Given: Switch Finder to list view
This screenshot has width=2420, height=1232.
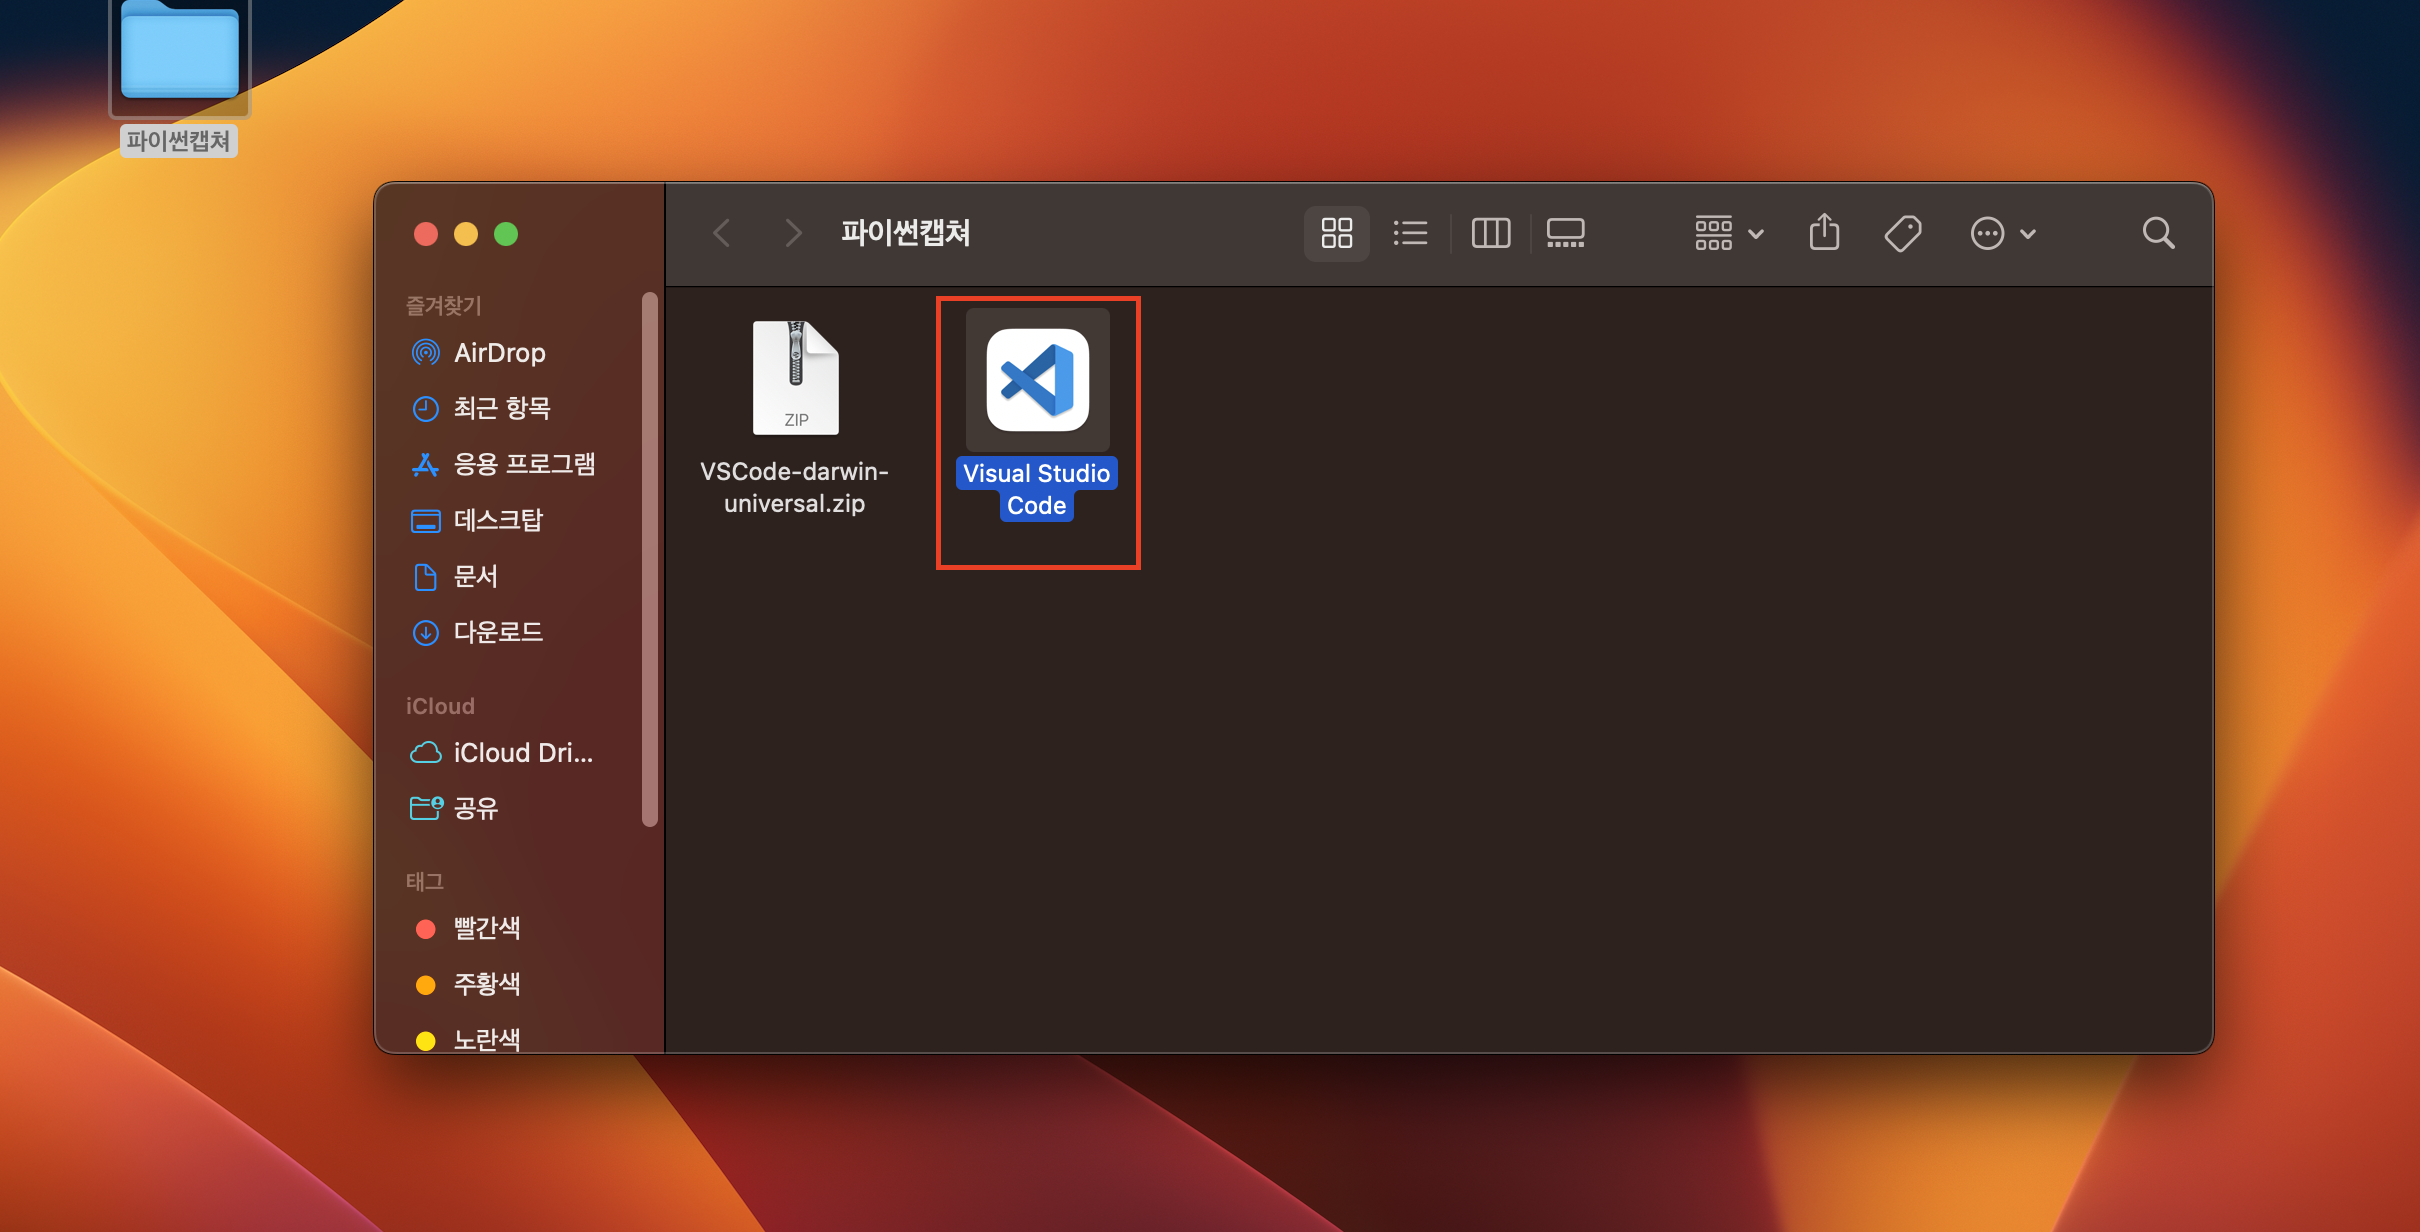Looking at the screenshot, I should click(1410, 233).
